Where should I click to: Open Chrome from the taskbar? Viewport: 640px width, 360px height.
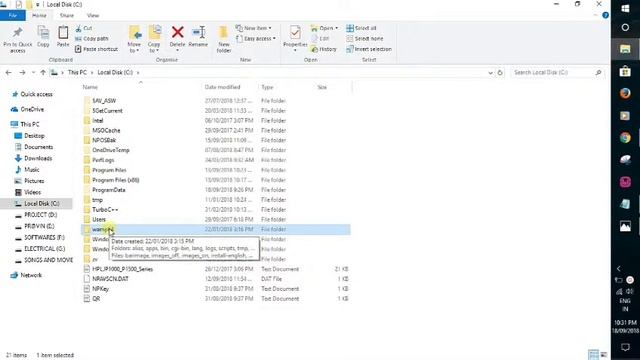pos(625,138)
